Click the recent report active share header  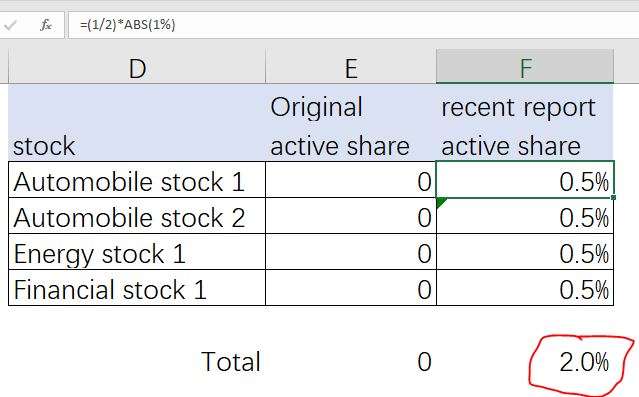525,123
